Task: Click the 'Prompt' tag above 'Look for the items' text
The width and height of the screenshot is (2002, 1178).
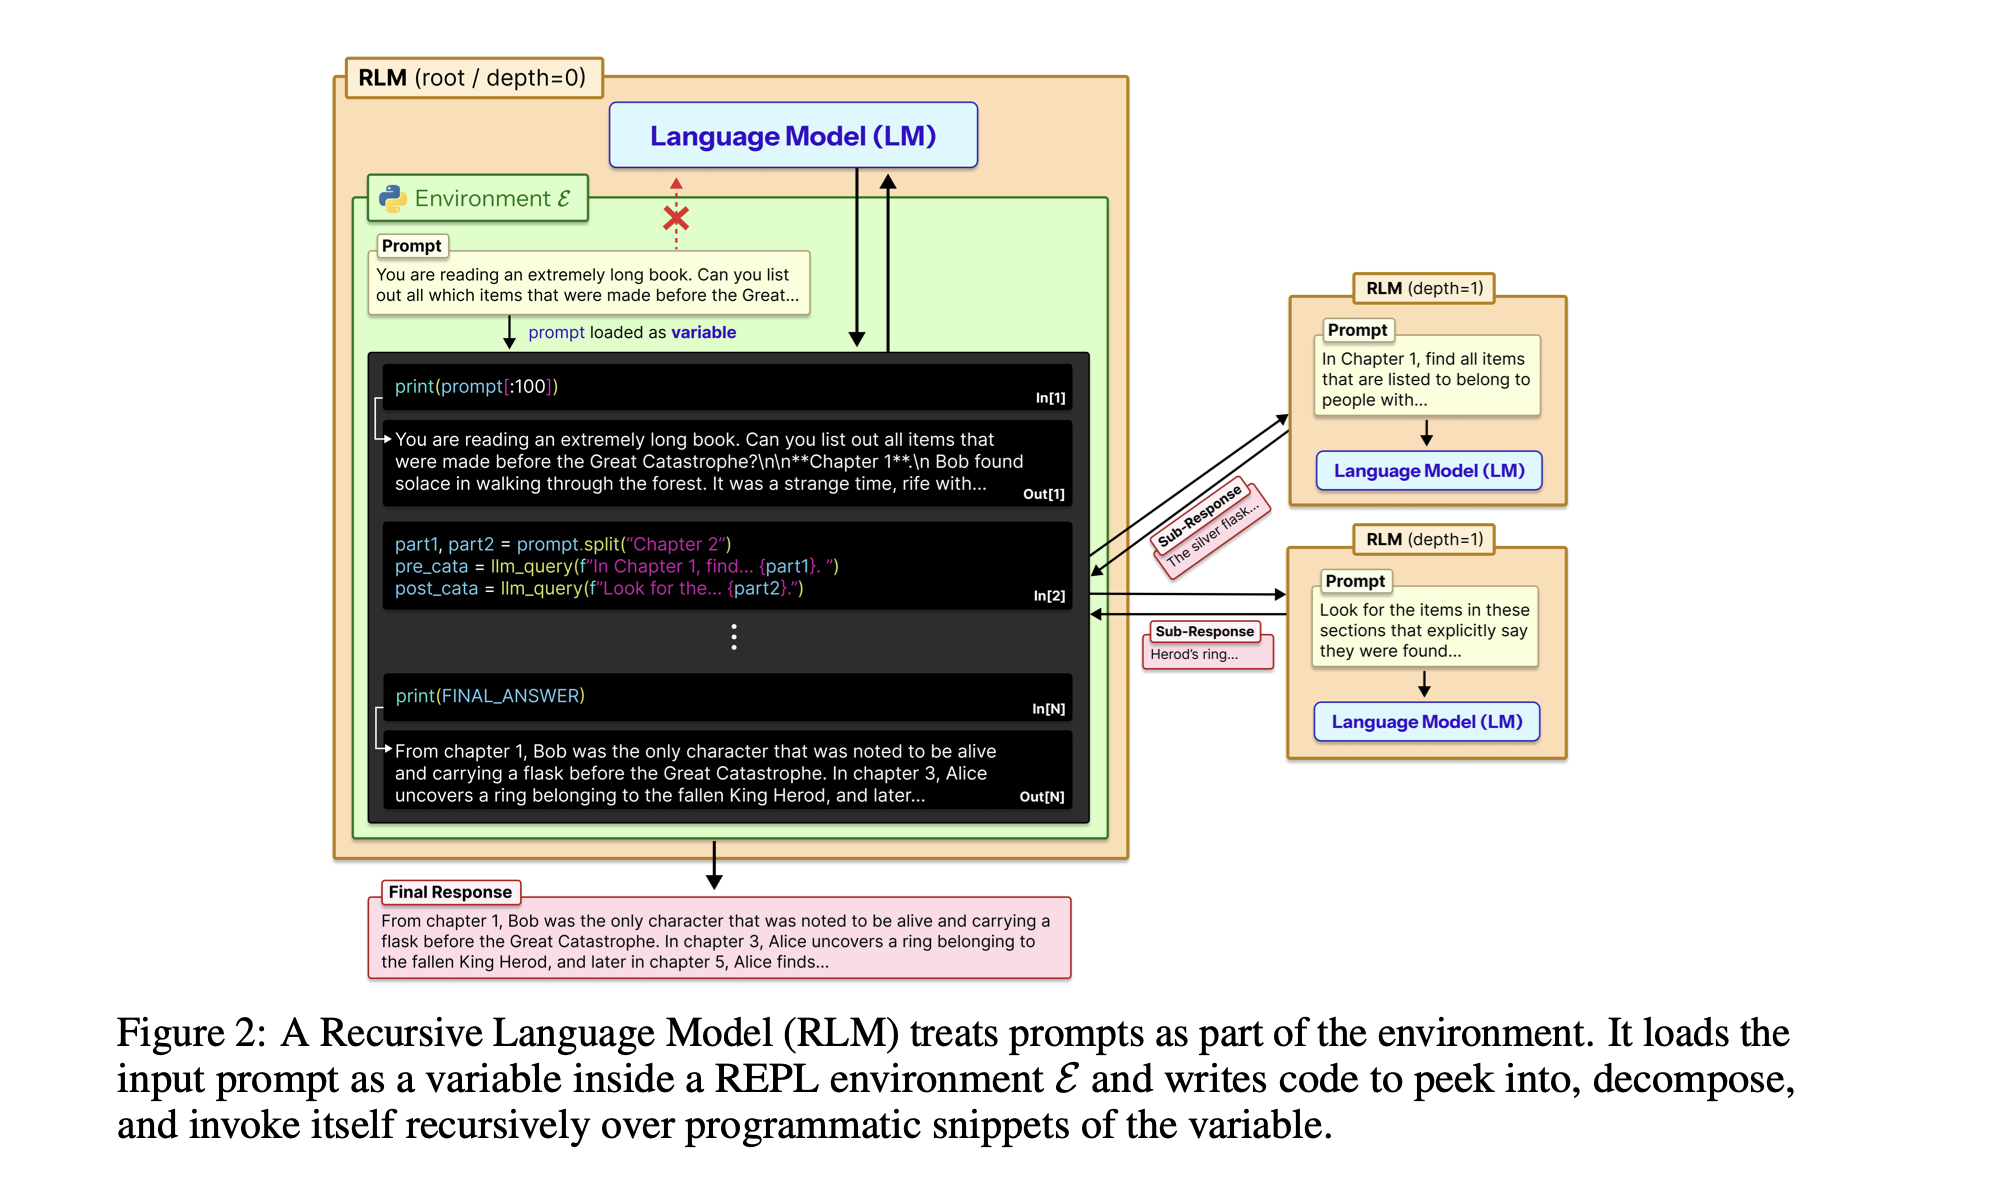Action: click(x=1355, y=581)
